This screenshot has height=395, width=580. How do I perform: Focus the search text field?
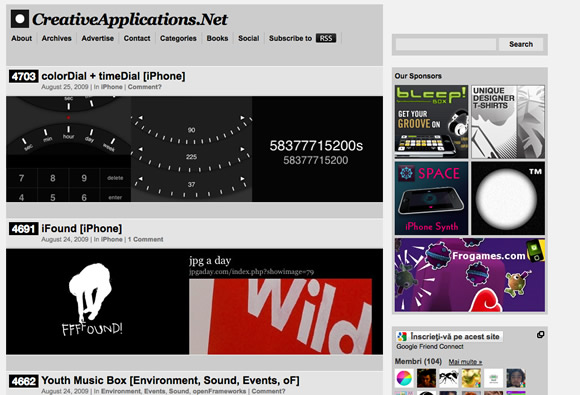tap(446, 44)
